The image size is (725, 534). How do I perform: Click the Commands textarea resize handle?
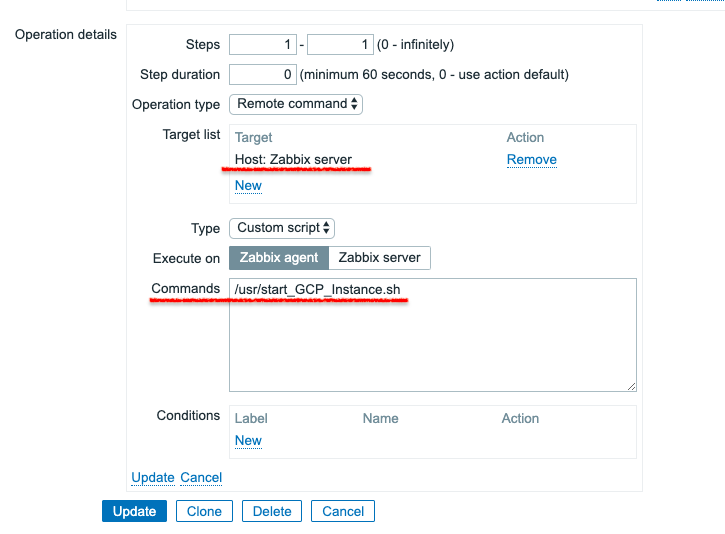pyautogui.click(x=631, y=385)
